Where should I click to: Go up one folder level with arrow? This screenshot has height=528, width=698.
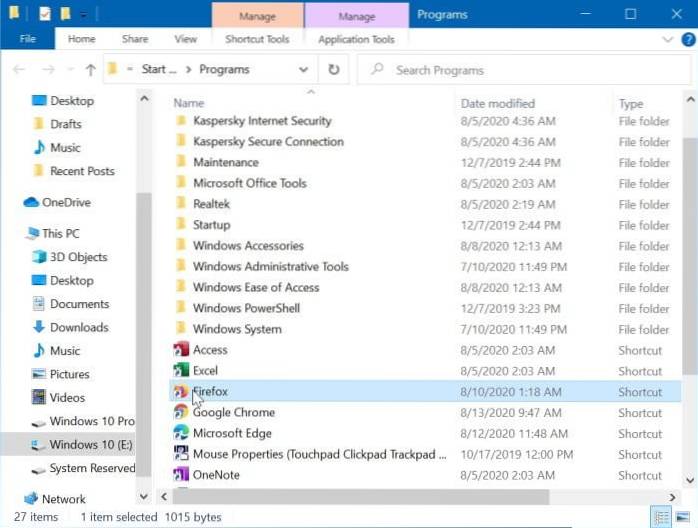point(90,70)
